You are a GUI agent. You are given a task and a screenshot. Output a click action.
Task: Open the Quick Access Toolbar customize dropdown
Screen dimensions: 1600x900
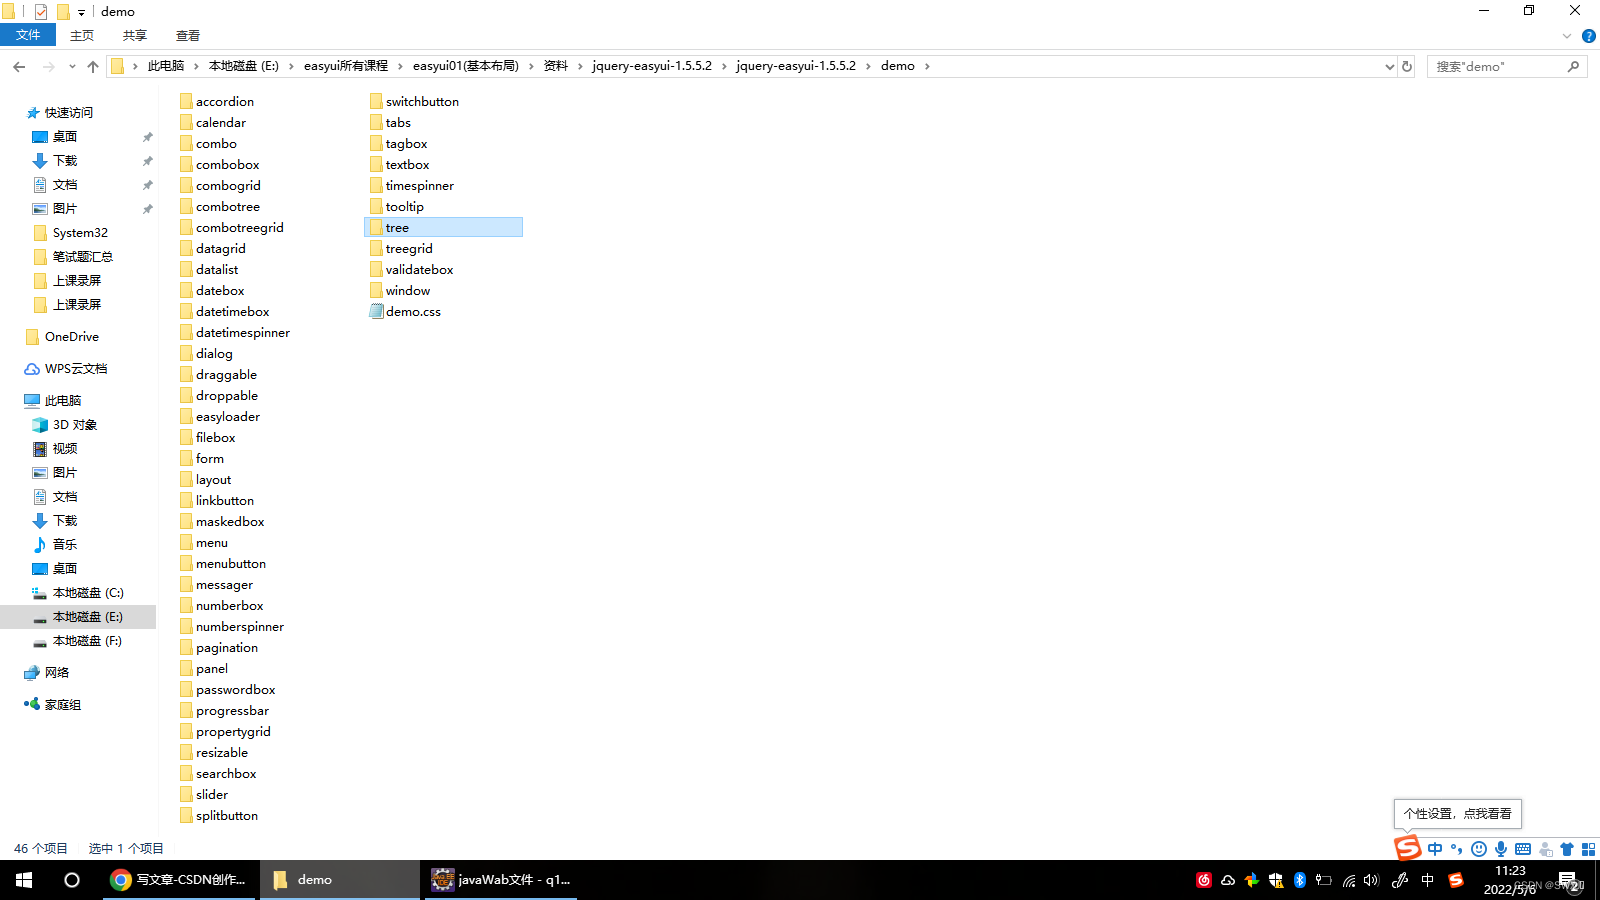[81, 11]
